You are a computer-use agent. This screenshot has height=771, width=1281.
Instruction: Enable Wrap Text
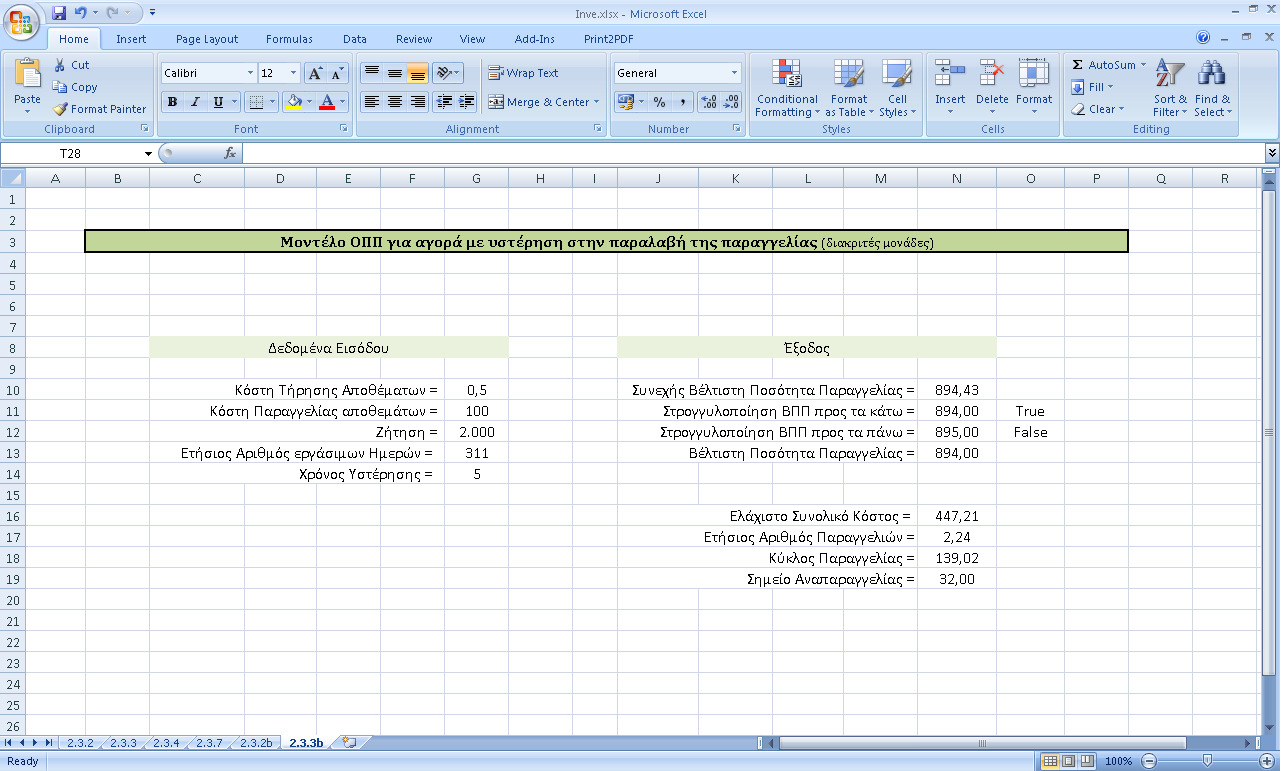524,73
